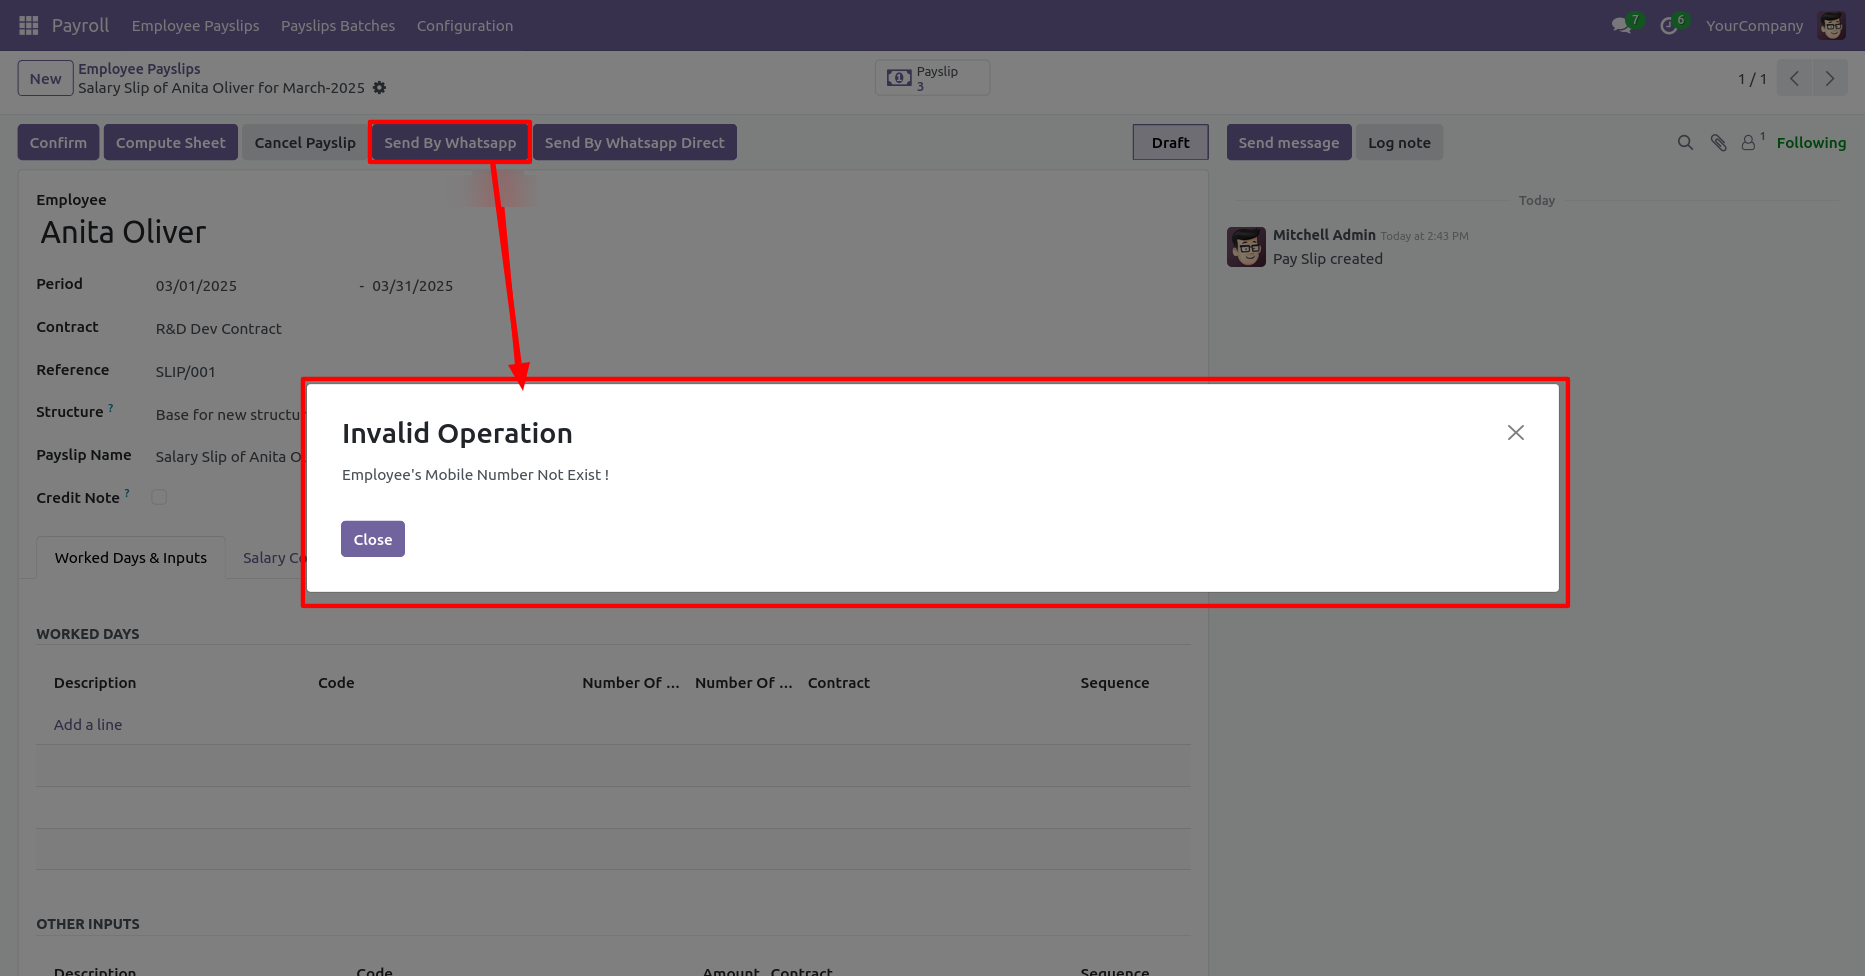
Task: Open the Payslip 3 smart button
Action: point(932,78)
